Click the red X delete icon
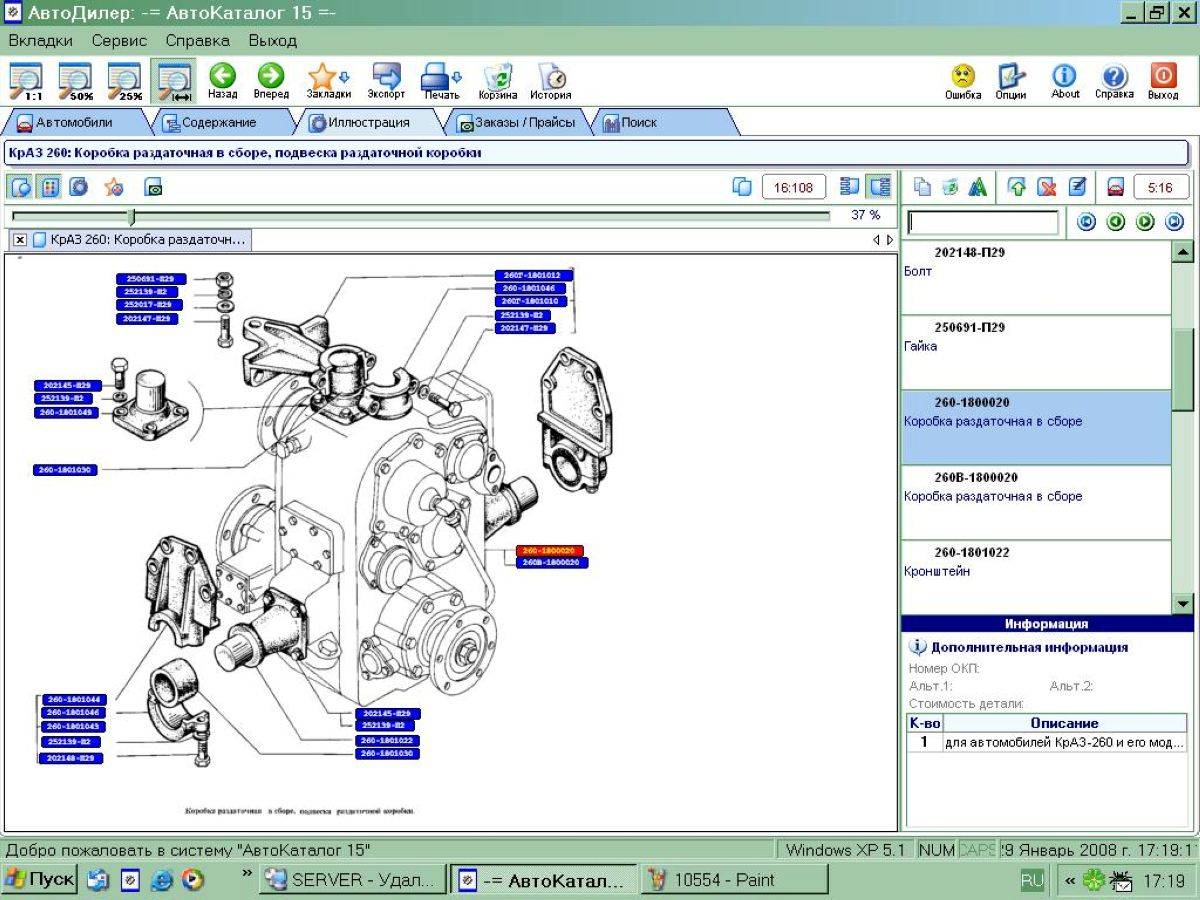The image size is (1200, 900). [1046, 186]
